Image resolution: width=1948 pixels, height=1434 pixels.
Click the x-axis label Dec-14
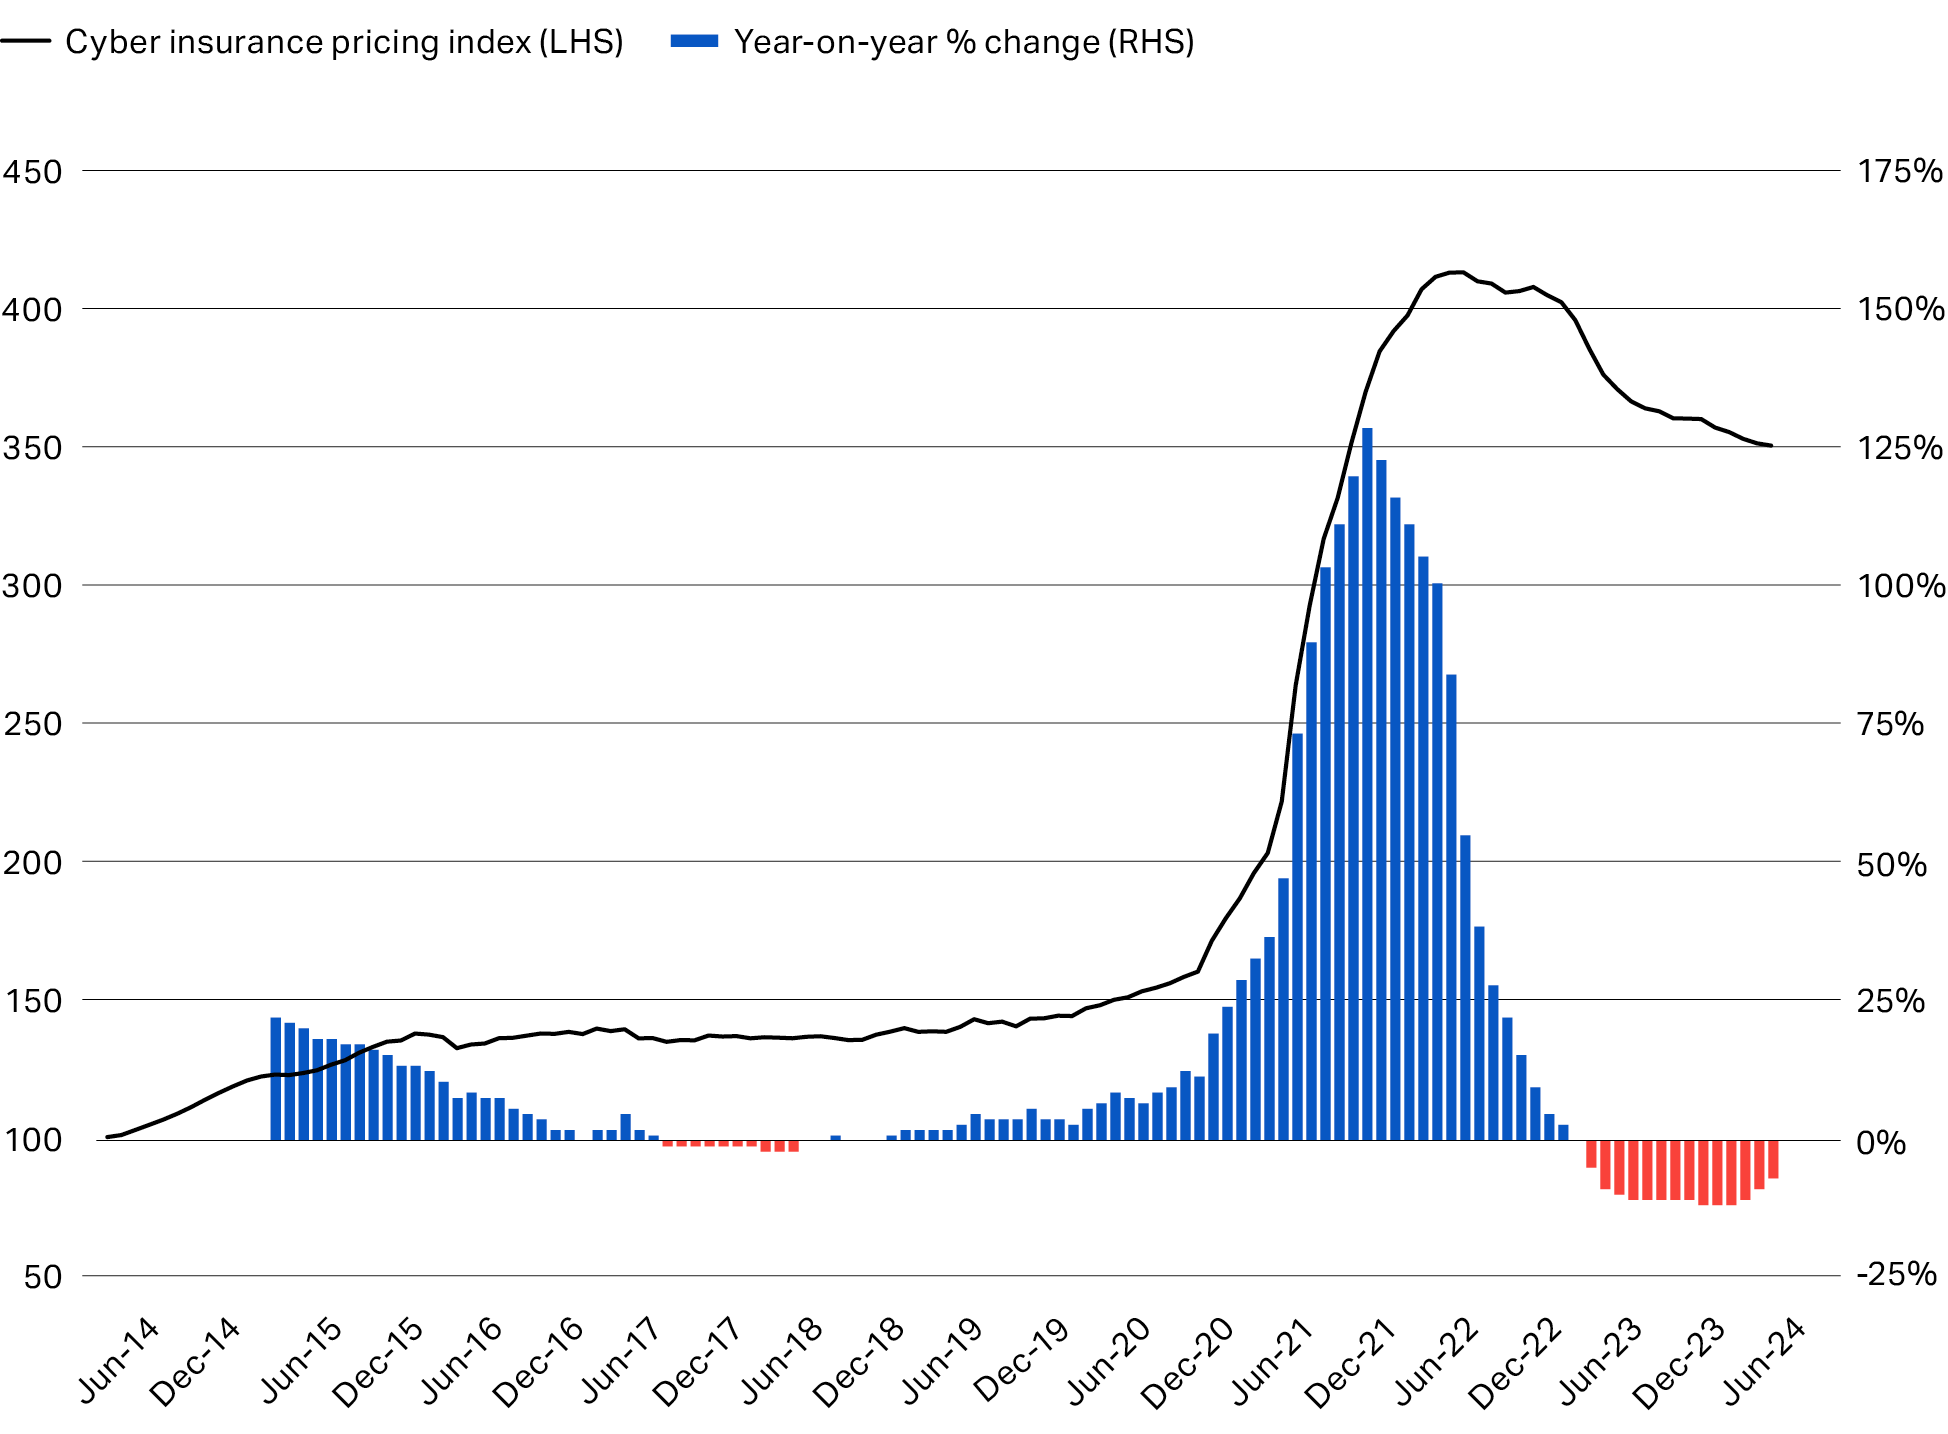tap(196, 1362)
